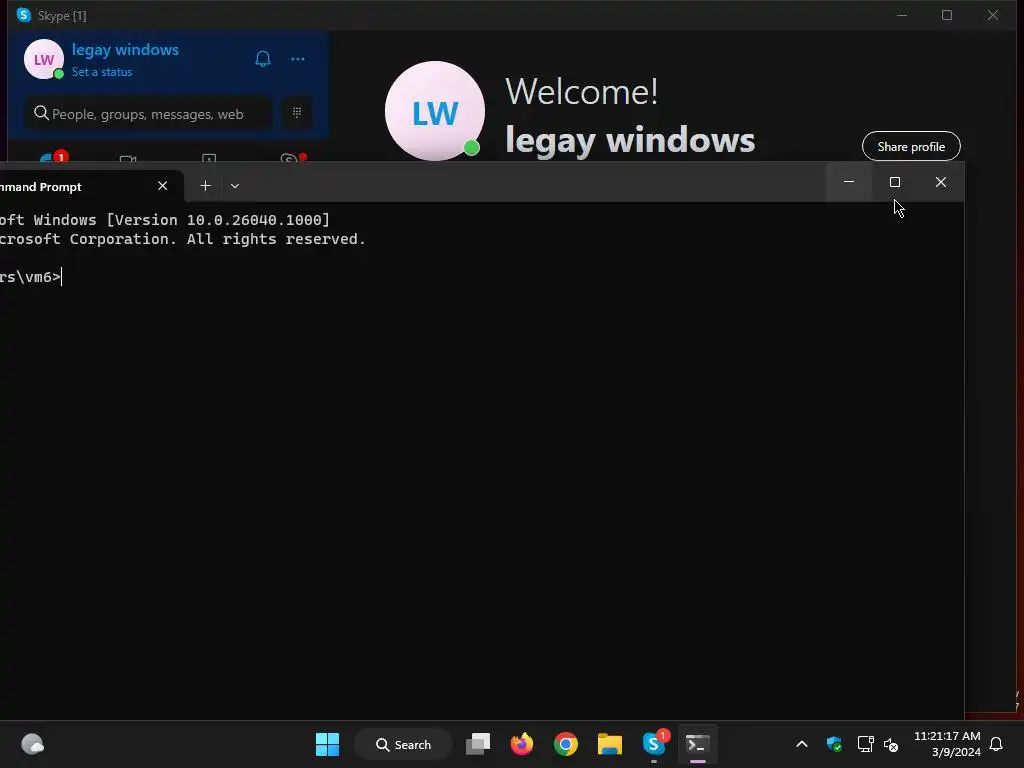Image resolution: width=1024 pixels, height=768 pixels.
Task: Open File Explorer from taskbar
Action: pyautogui.click(x=610, y=744)
